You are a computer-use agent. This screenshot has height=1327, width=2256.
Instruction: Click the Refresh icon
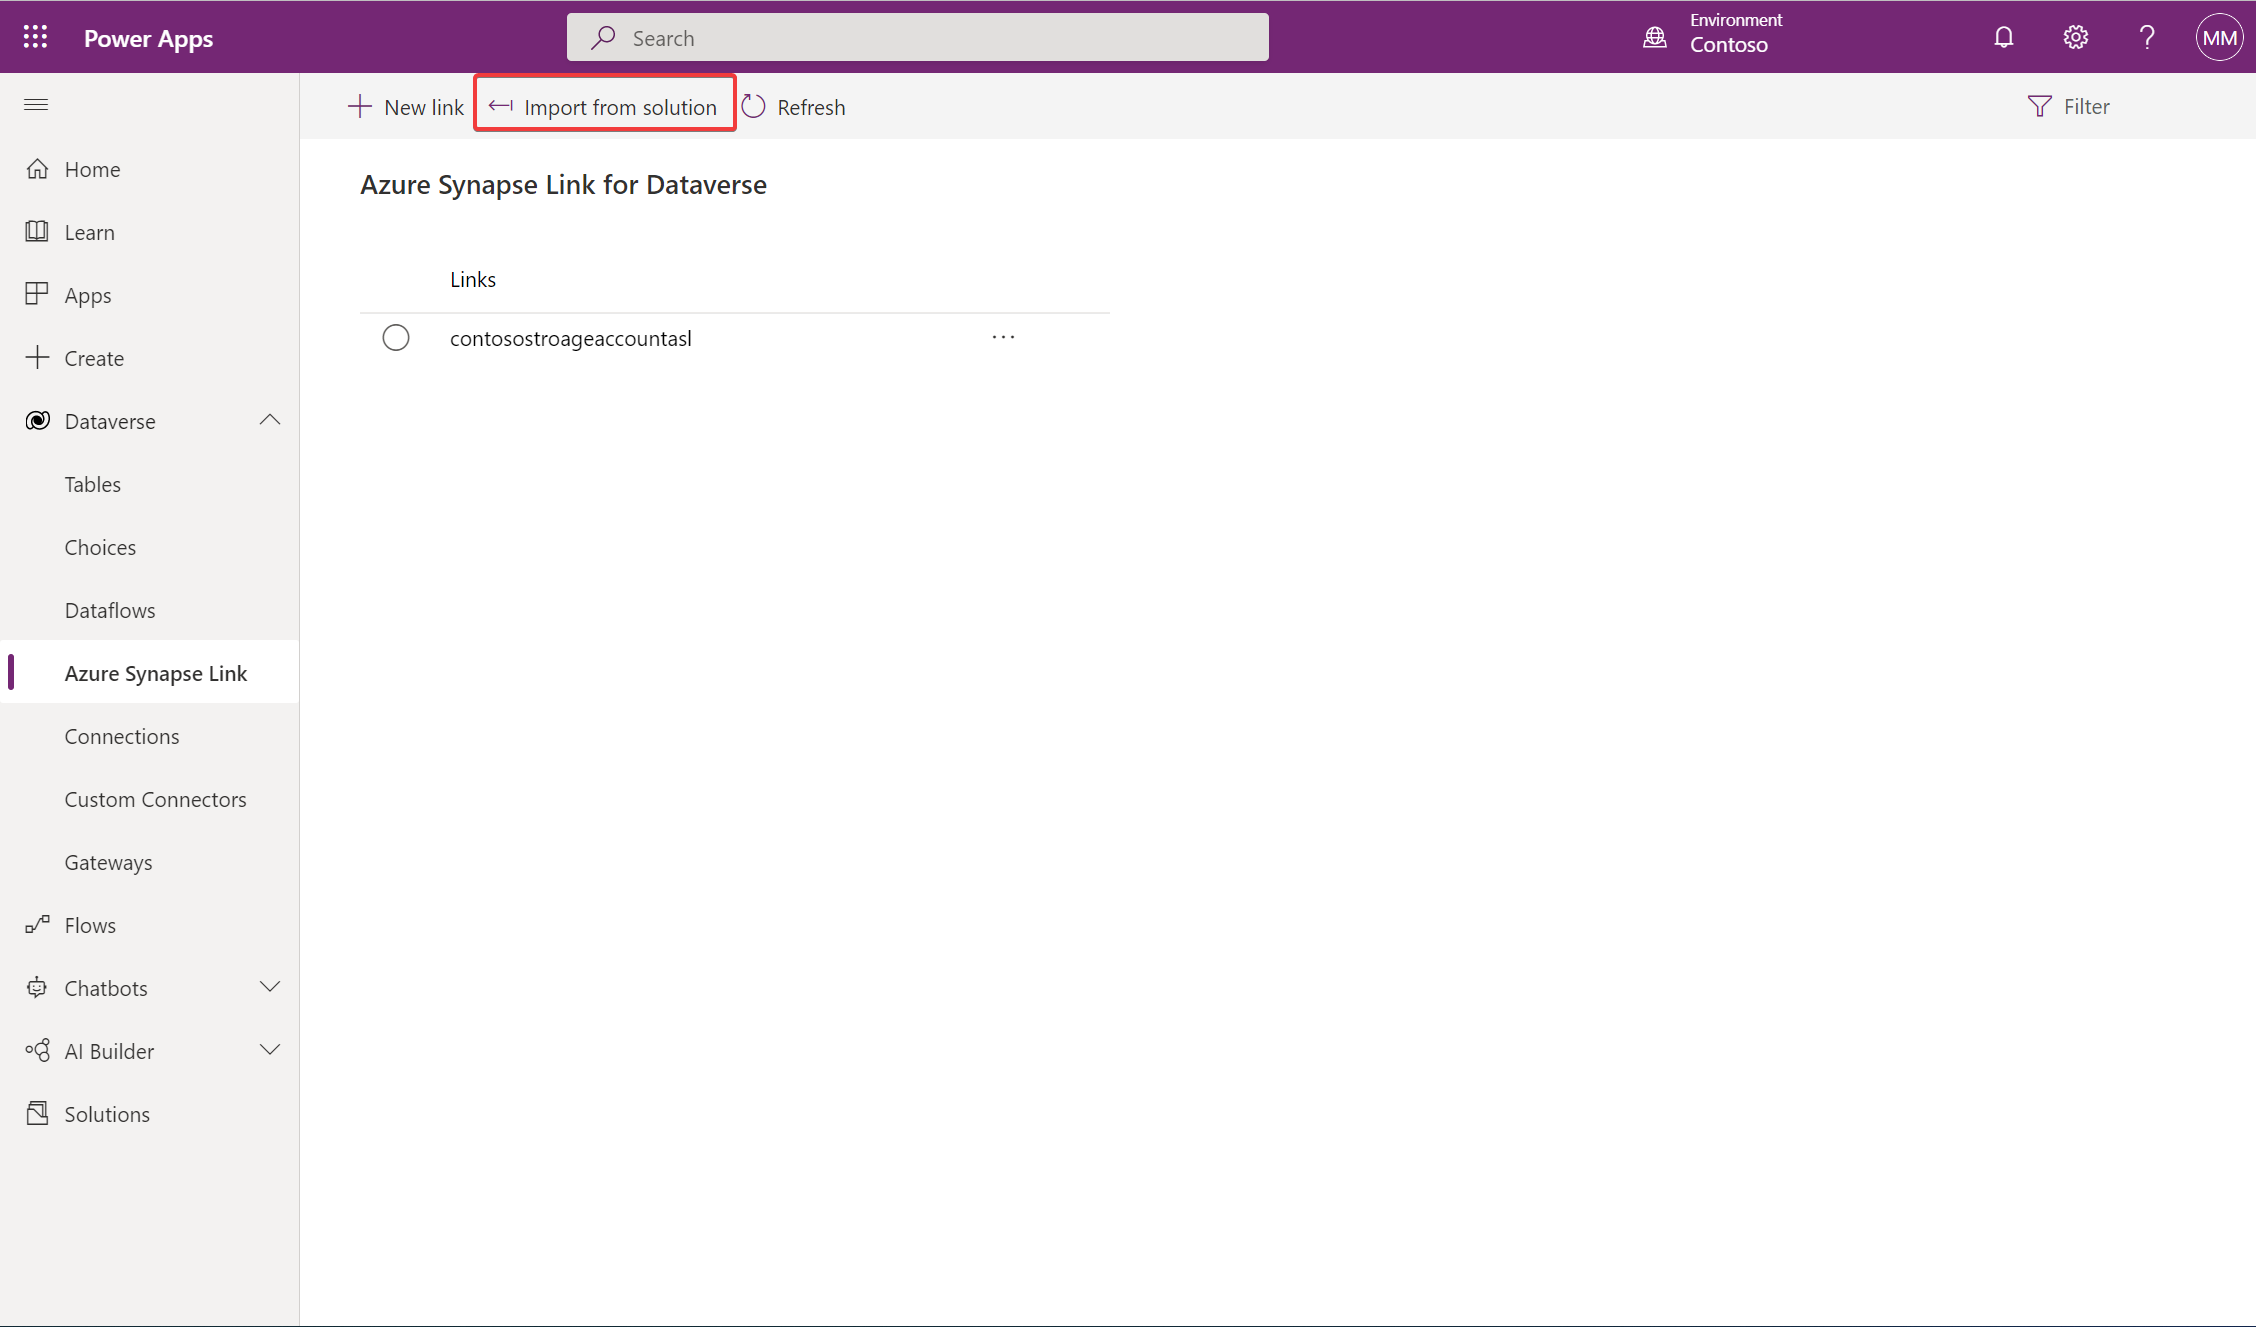click(754, 106)
